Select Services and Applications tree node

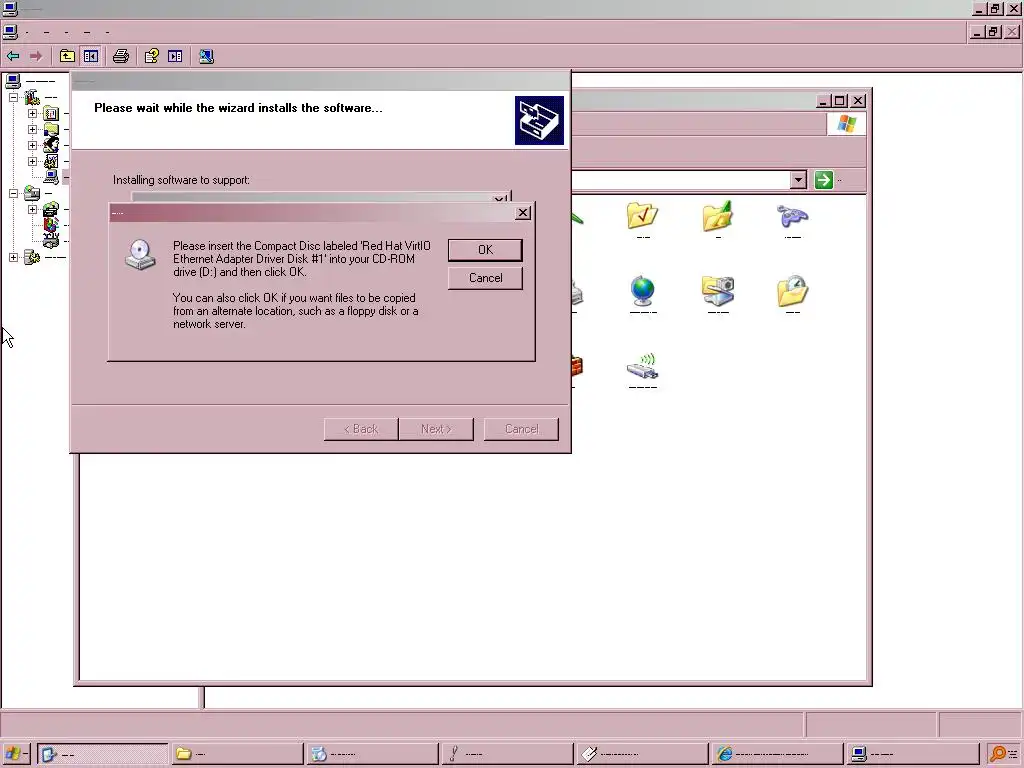click(44, 257)
